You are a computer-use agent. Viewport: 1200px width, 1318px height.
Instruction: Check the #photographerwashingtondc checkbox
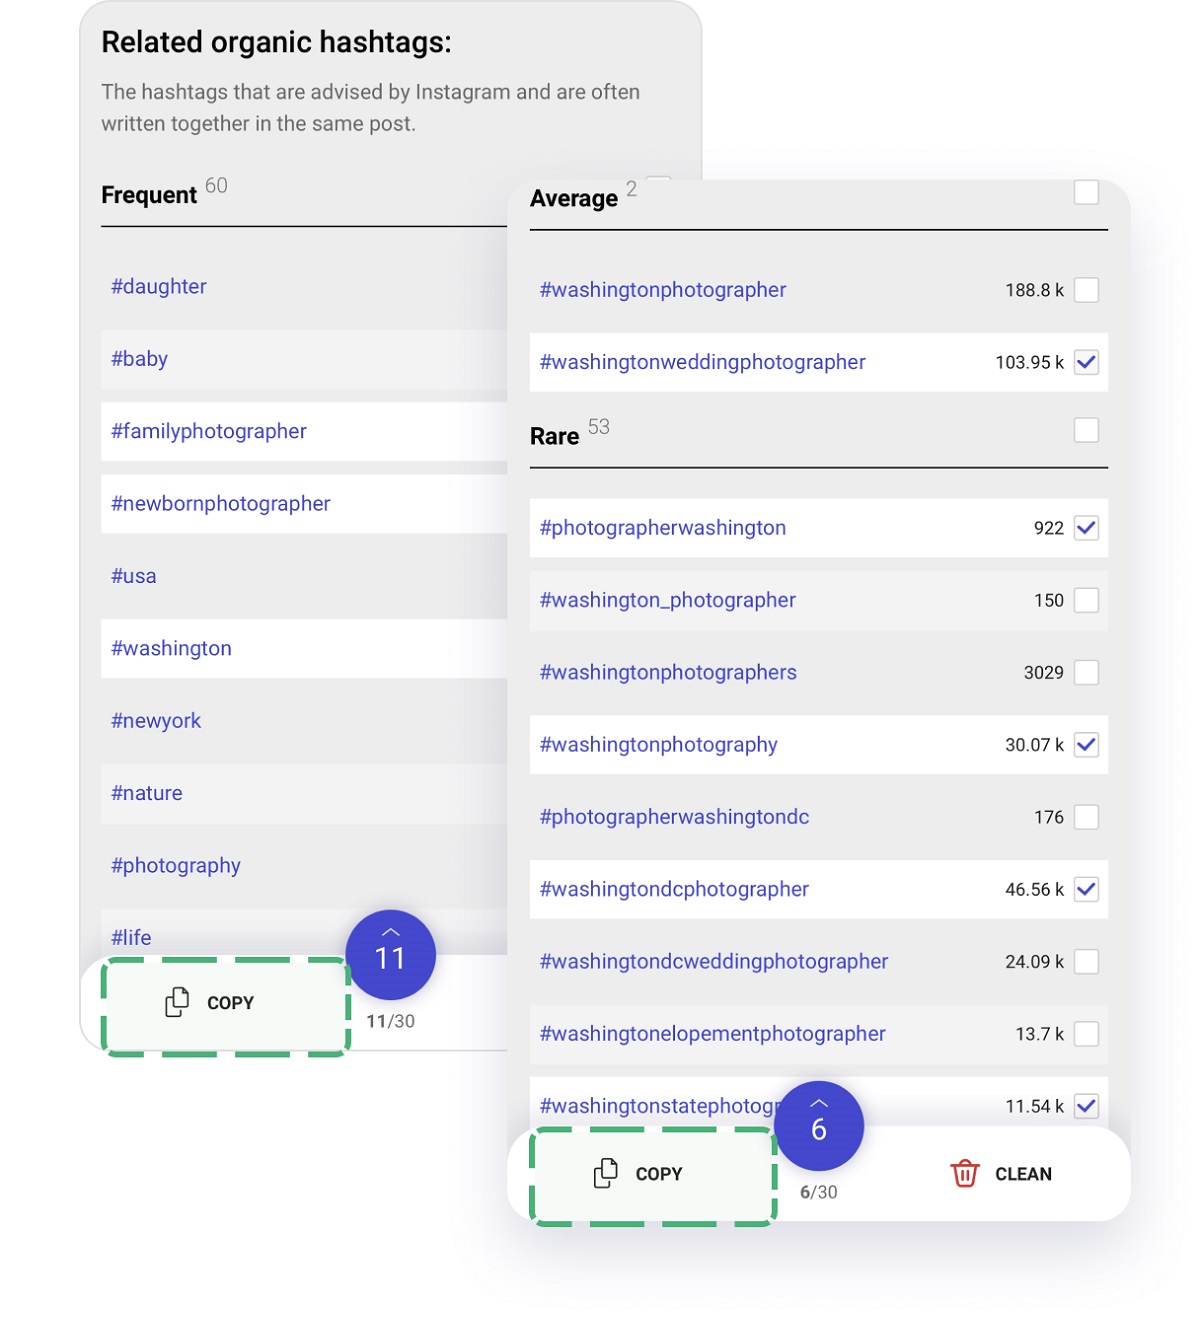1086,817
